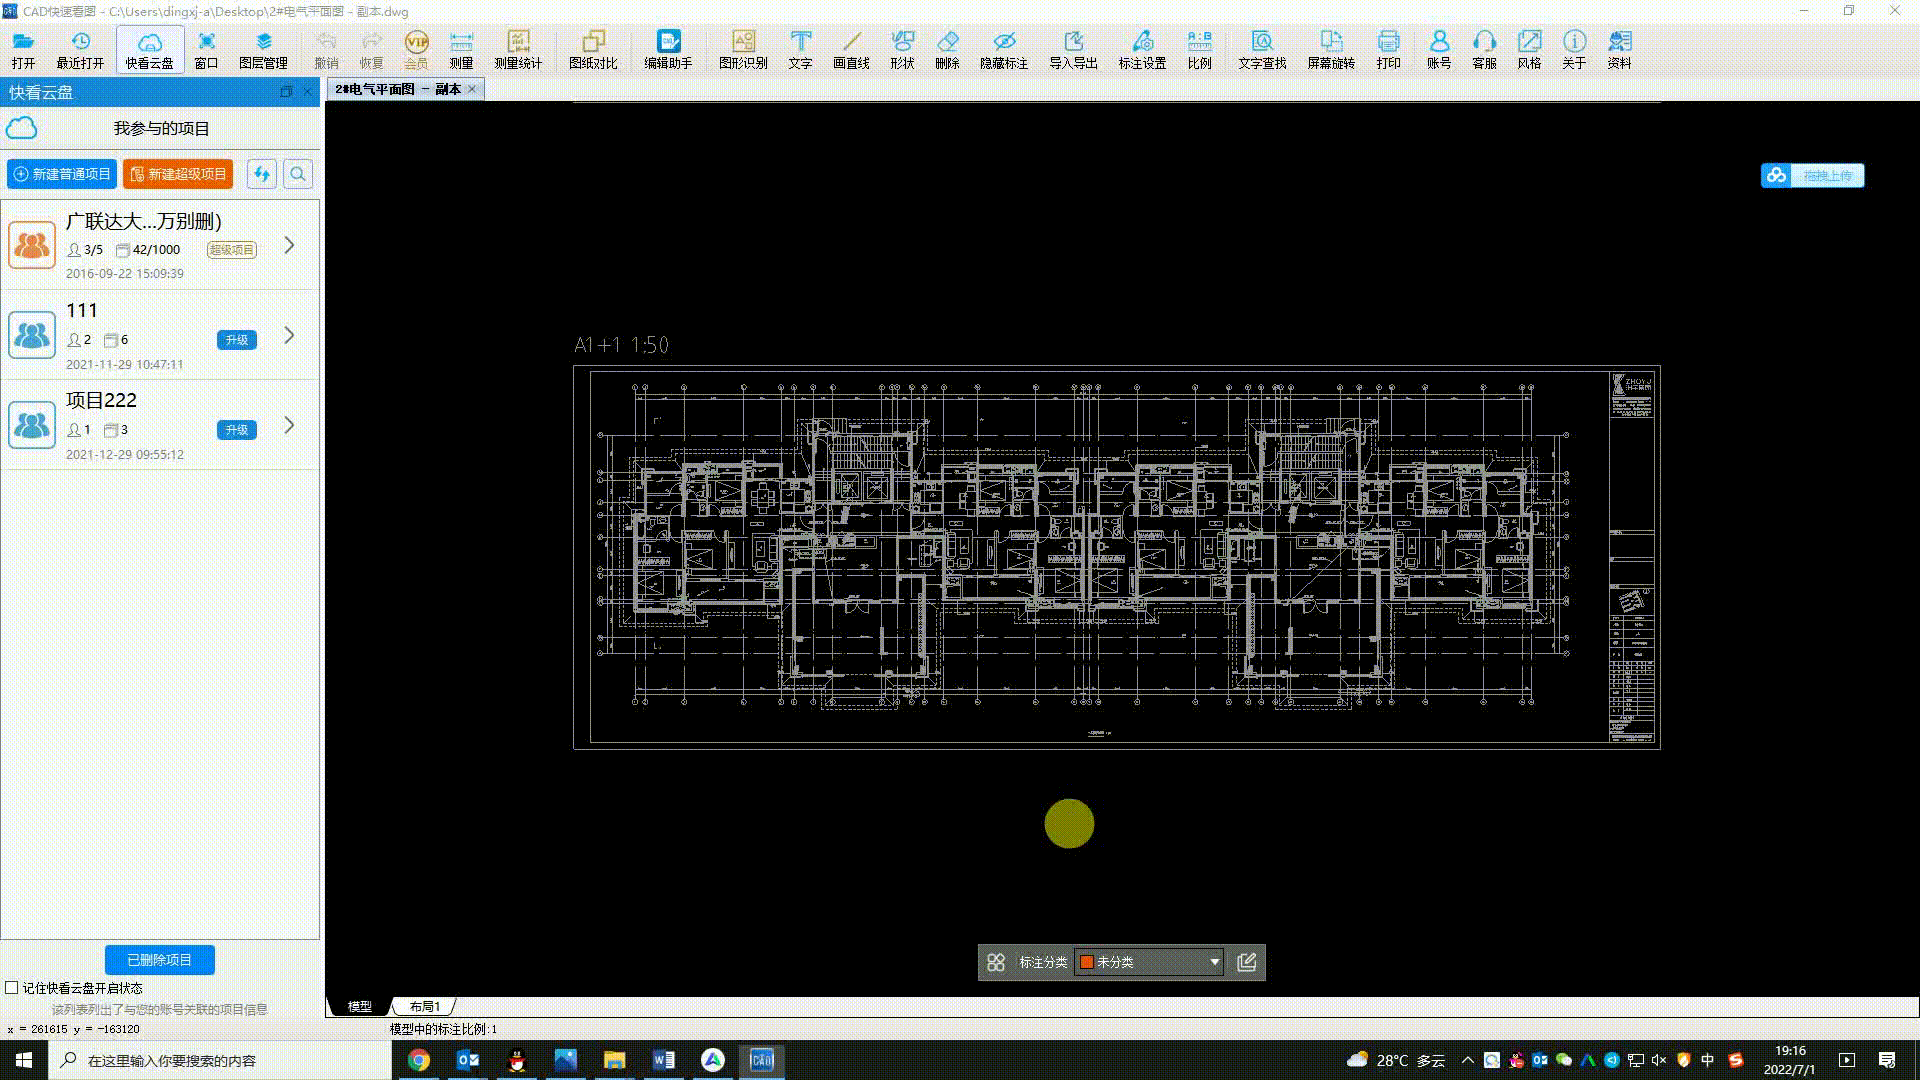This screenshot has width=1920, height=1080.
Task: Open the 风格 style tool
Action: pos(1529,49)
